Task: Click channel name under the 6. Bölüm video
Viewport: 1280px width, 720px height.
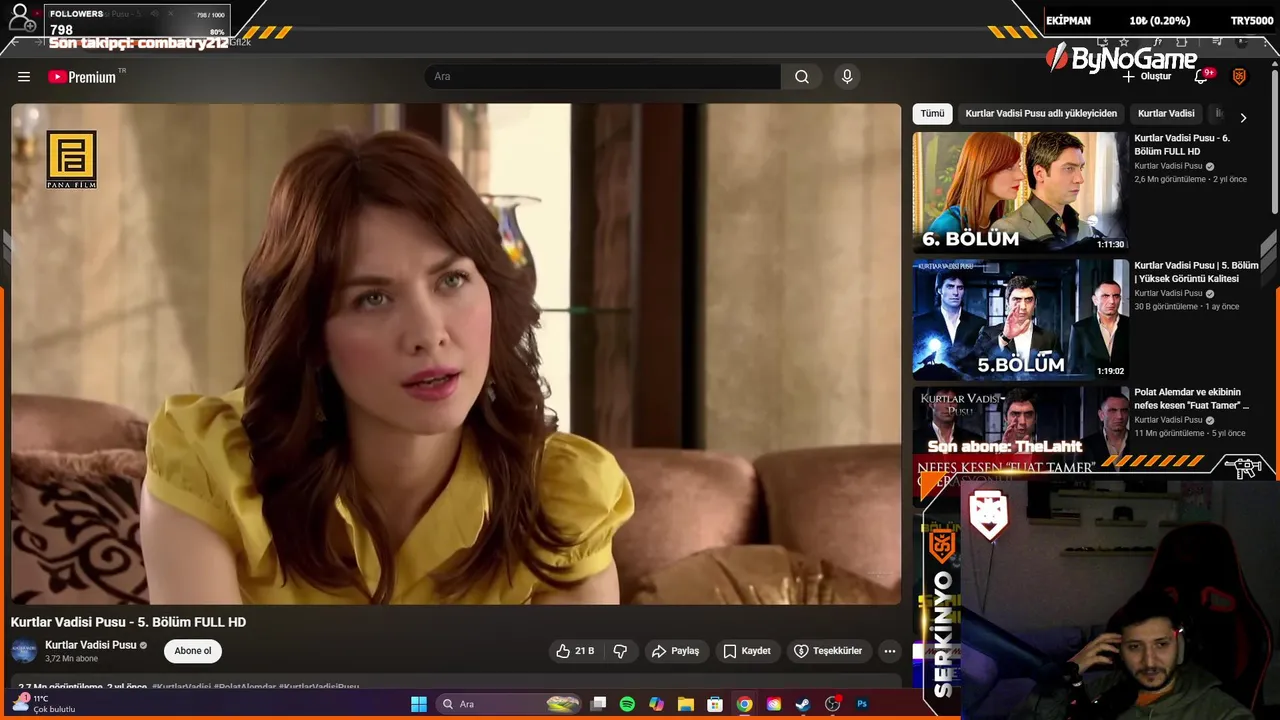Action: (x=1168, y=166)
